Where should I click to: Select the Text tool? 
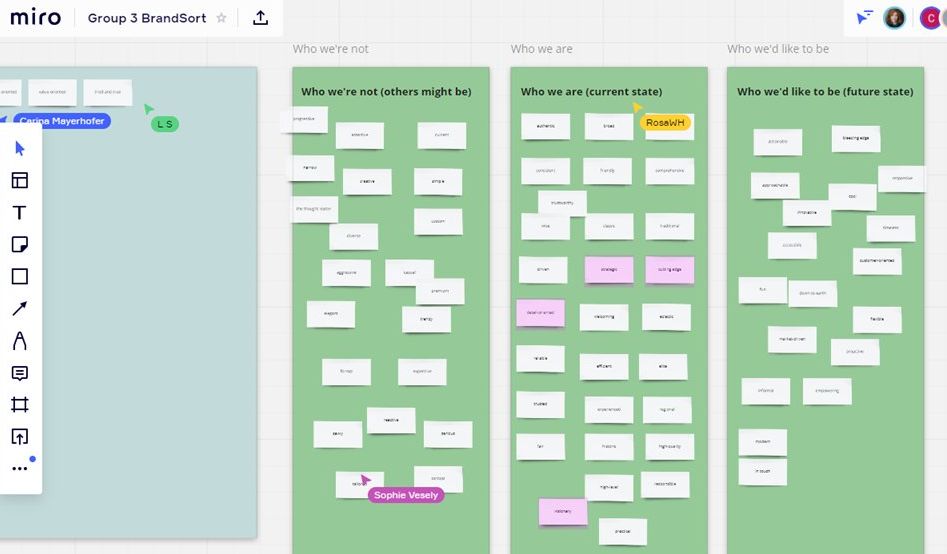(x=20, y=213)
